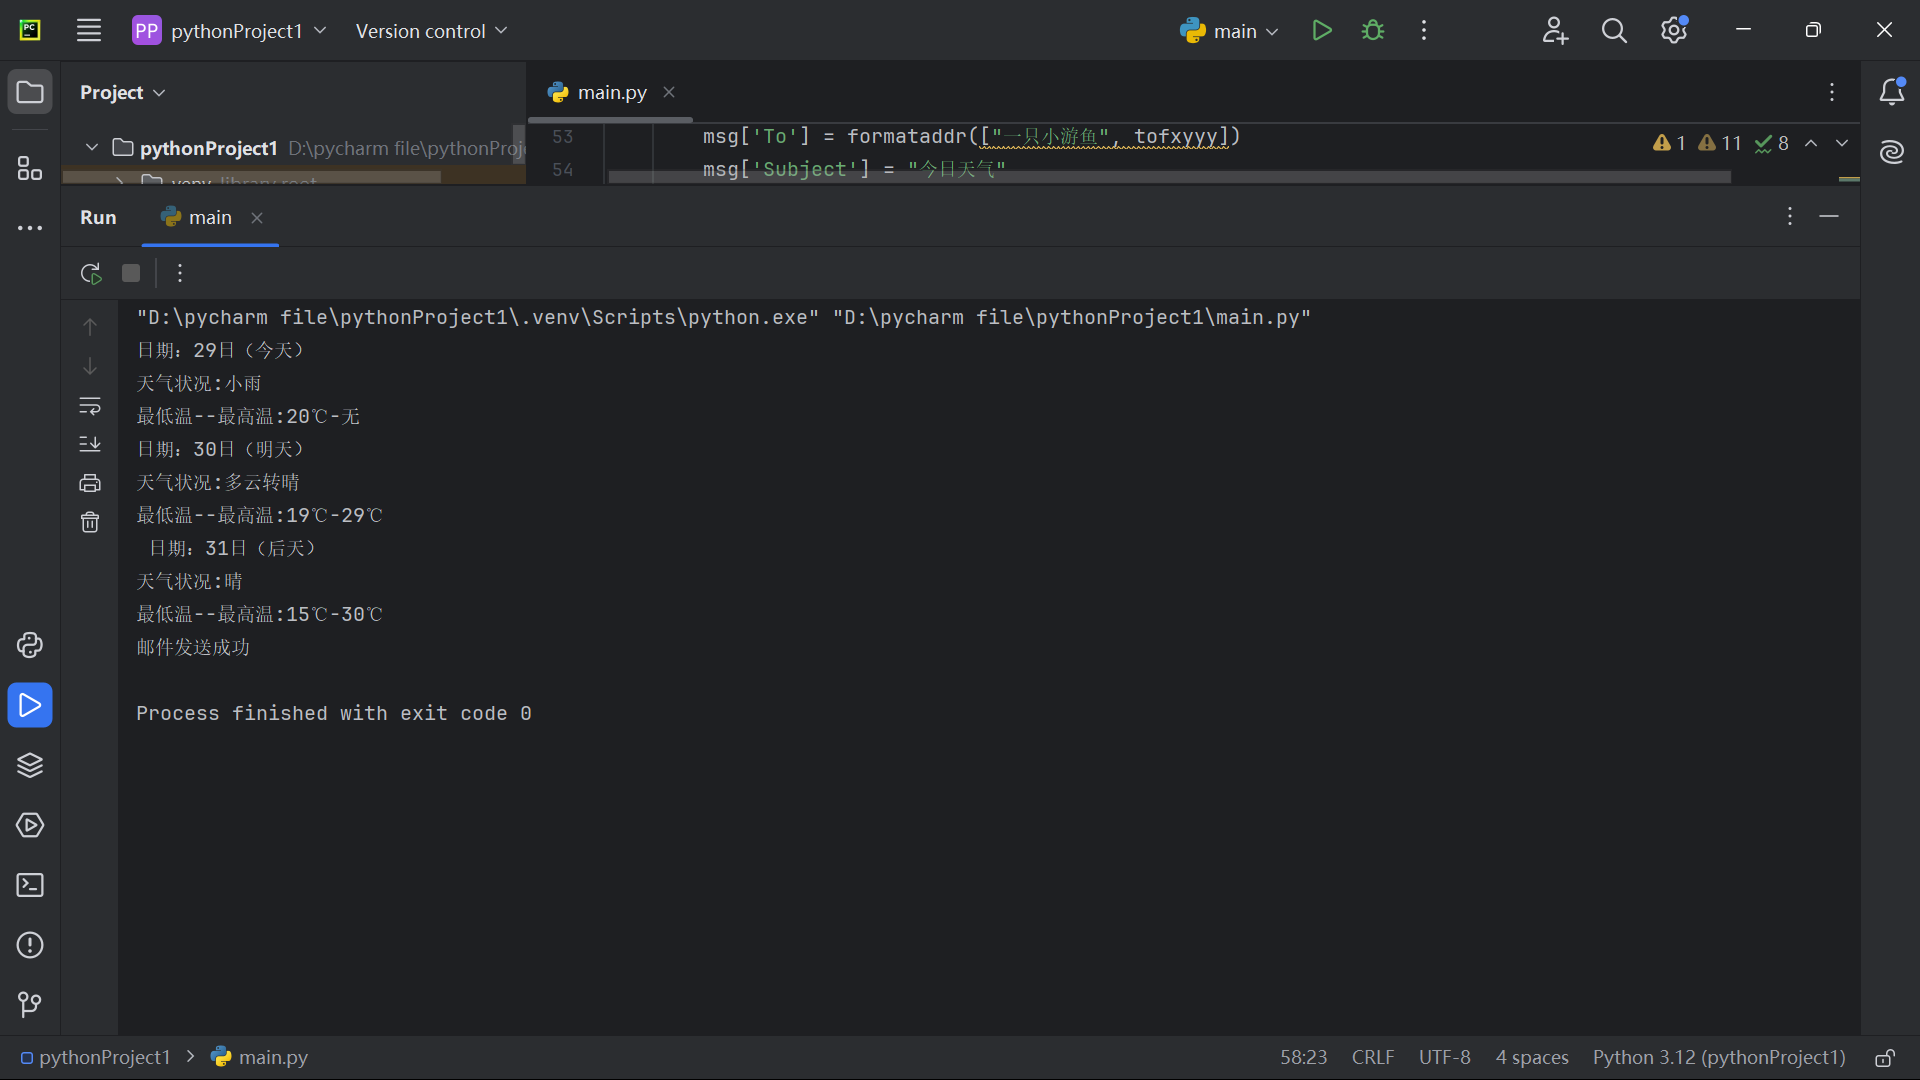Open the Git version control tool window
Viewport: 1920px width, 1080px height.
pos(30,1004)
